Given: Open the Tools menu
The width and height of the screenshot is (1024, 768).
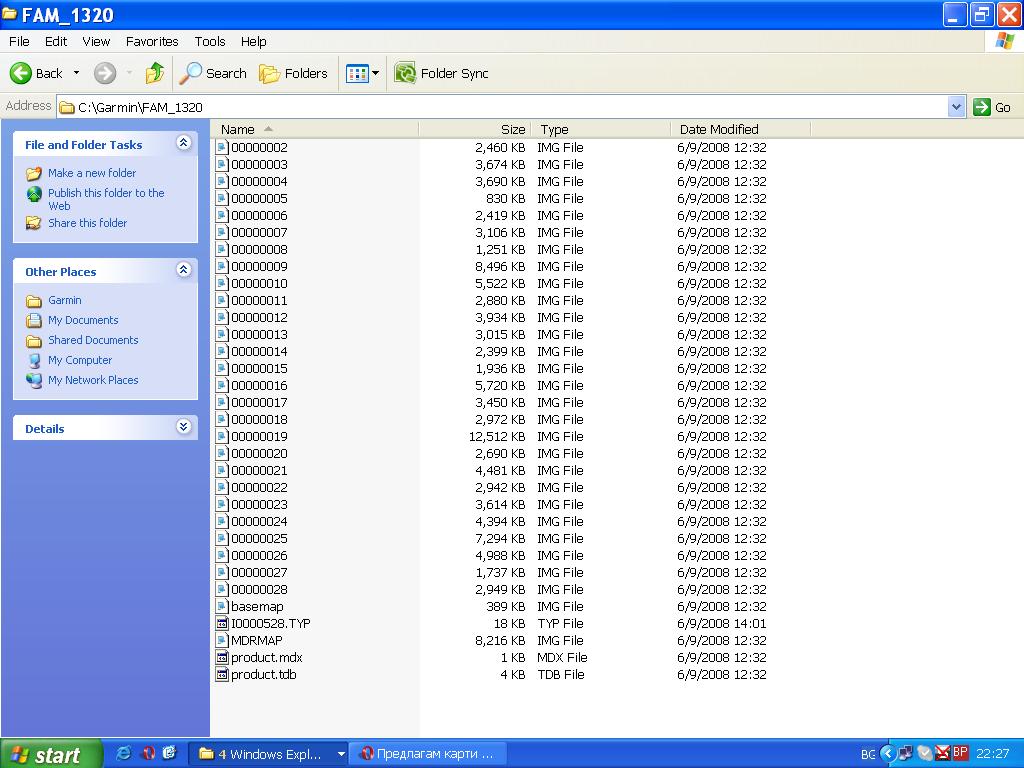Looking at the screenshot, I should click(x=210, y=41).
